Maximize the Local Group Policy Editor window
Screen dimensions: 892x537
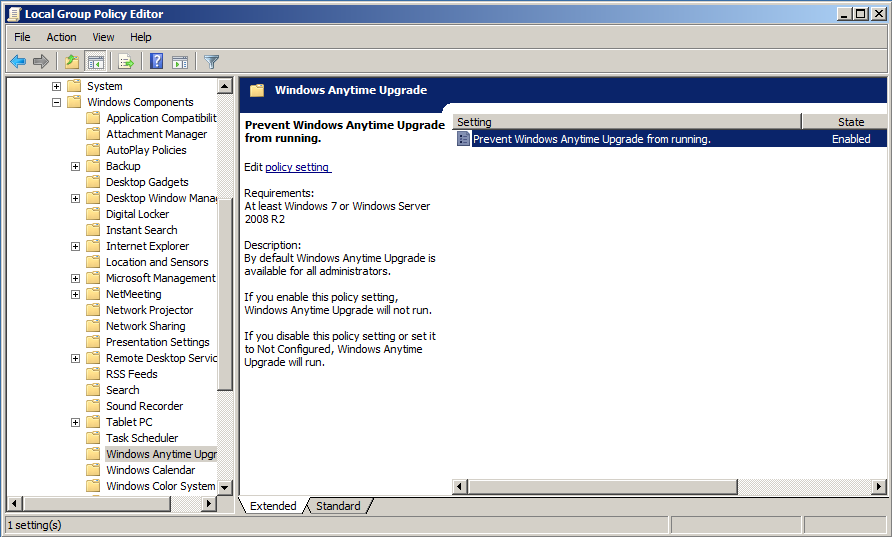(861, 14)
